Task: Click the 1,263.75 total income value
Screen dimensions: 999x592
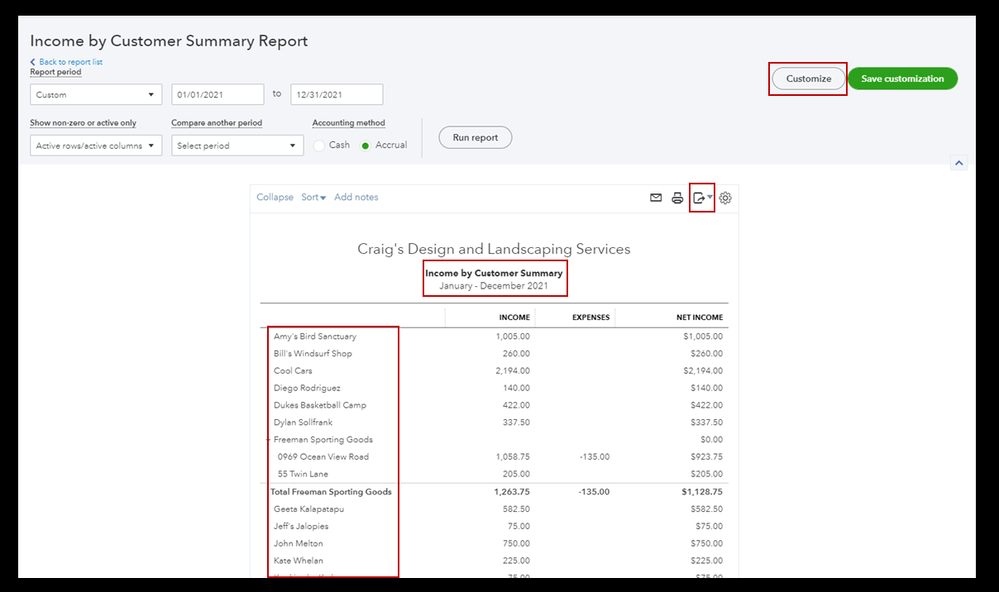Action: coord(512,492)
